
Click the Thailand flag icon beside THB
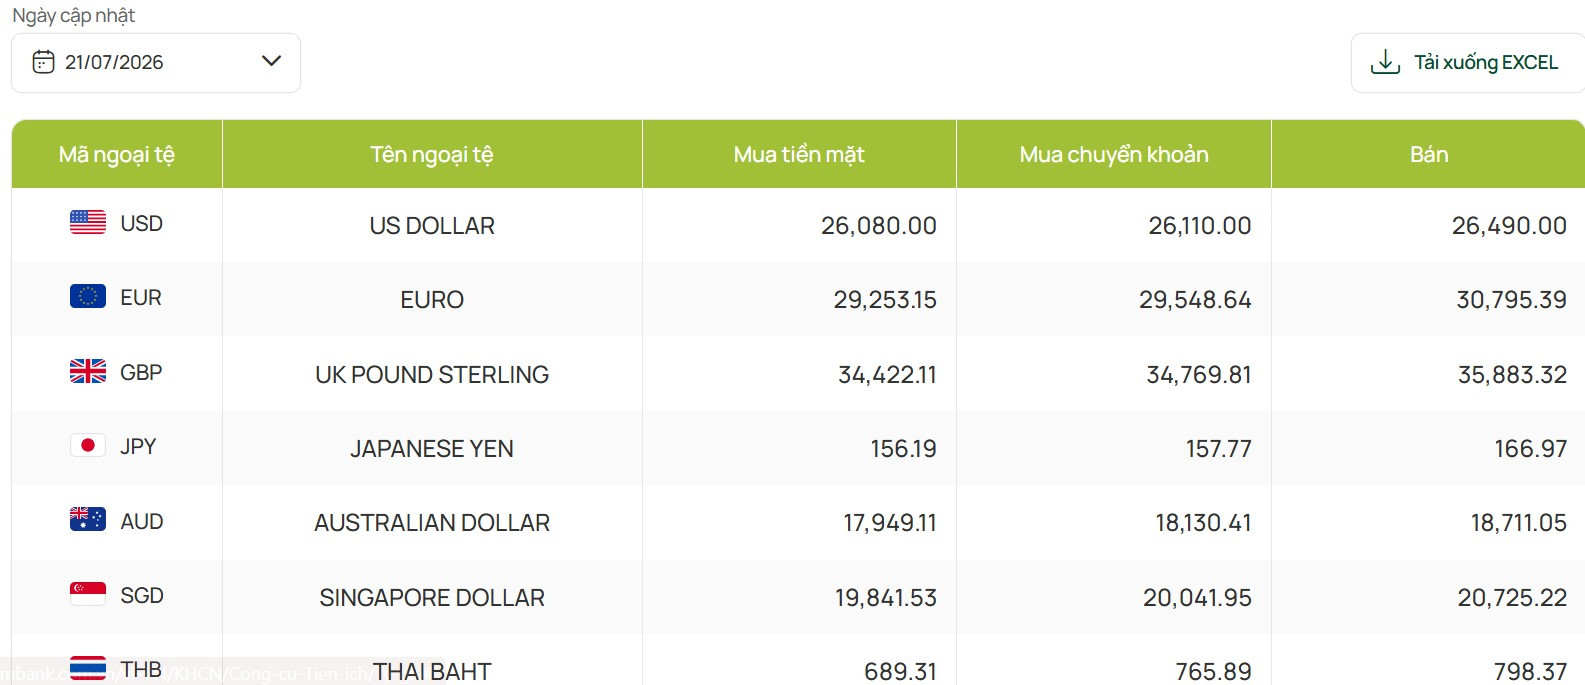pos(88,668)
